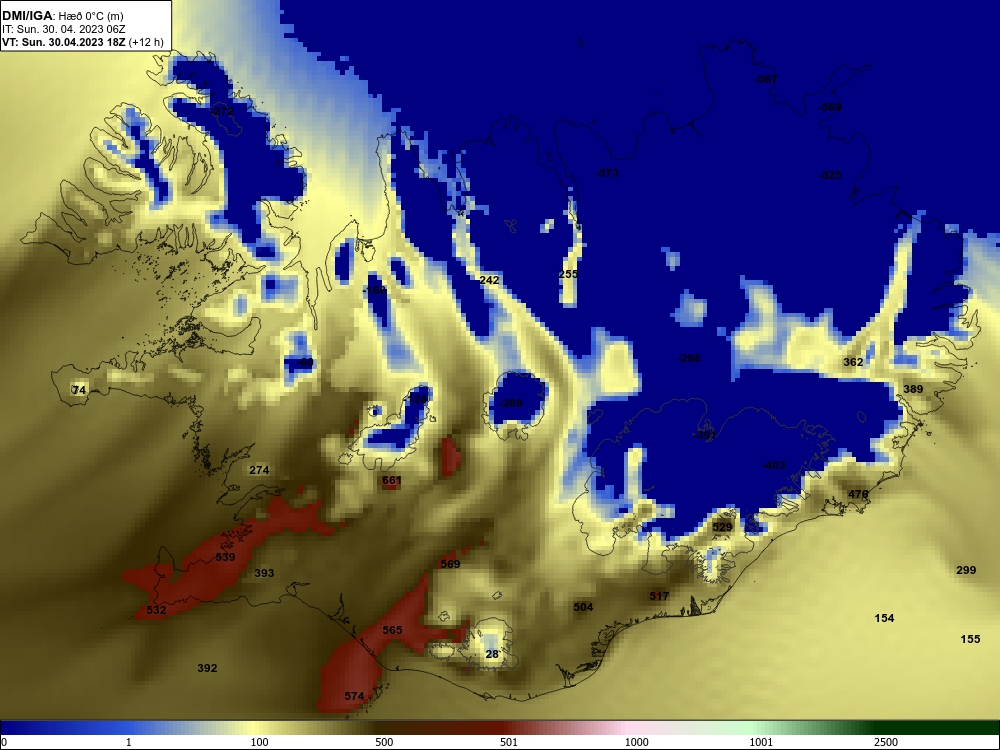The width and height of the screenshot is (1000, 750).
Task: Select the -286 value label
Action: (x=689, y=358)
